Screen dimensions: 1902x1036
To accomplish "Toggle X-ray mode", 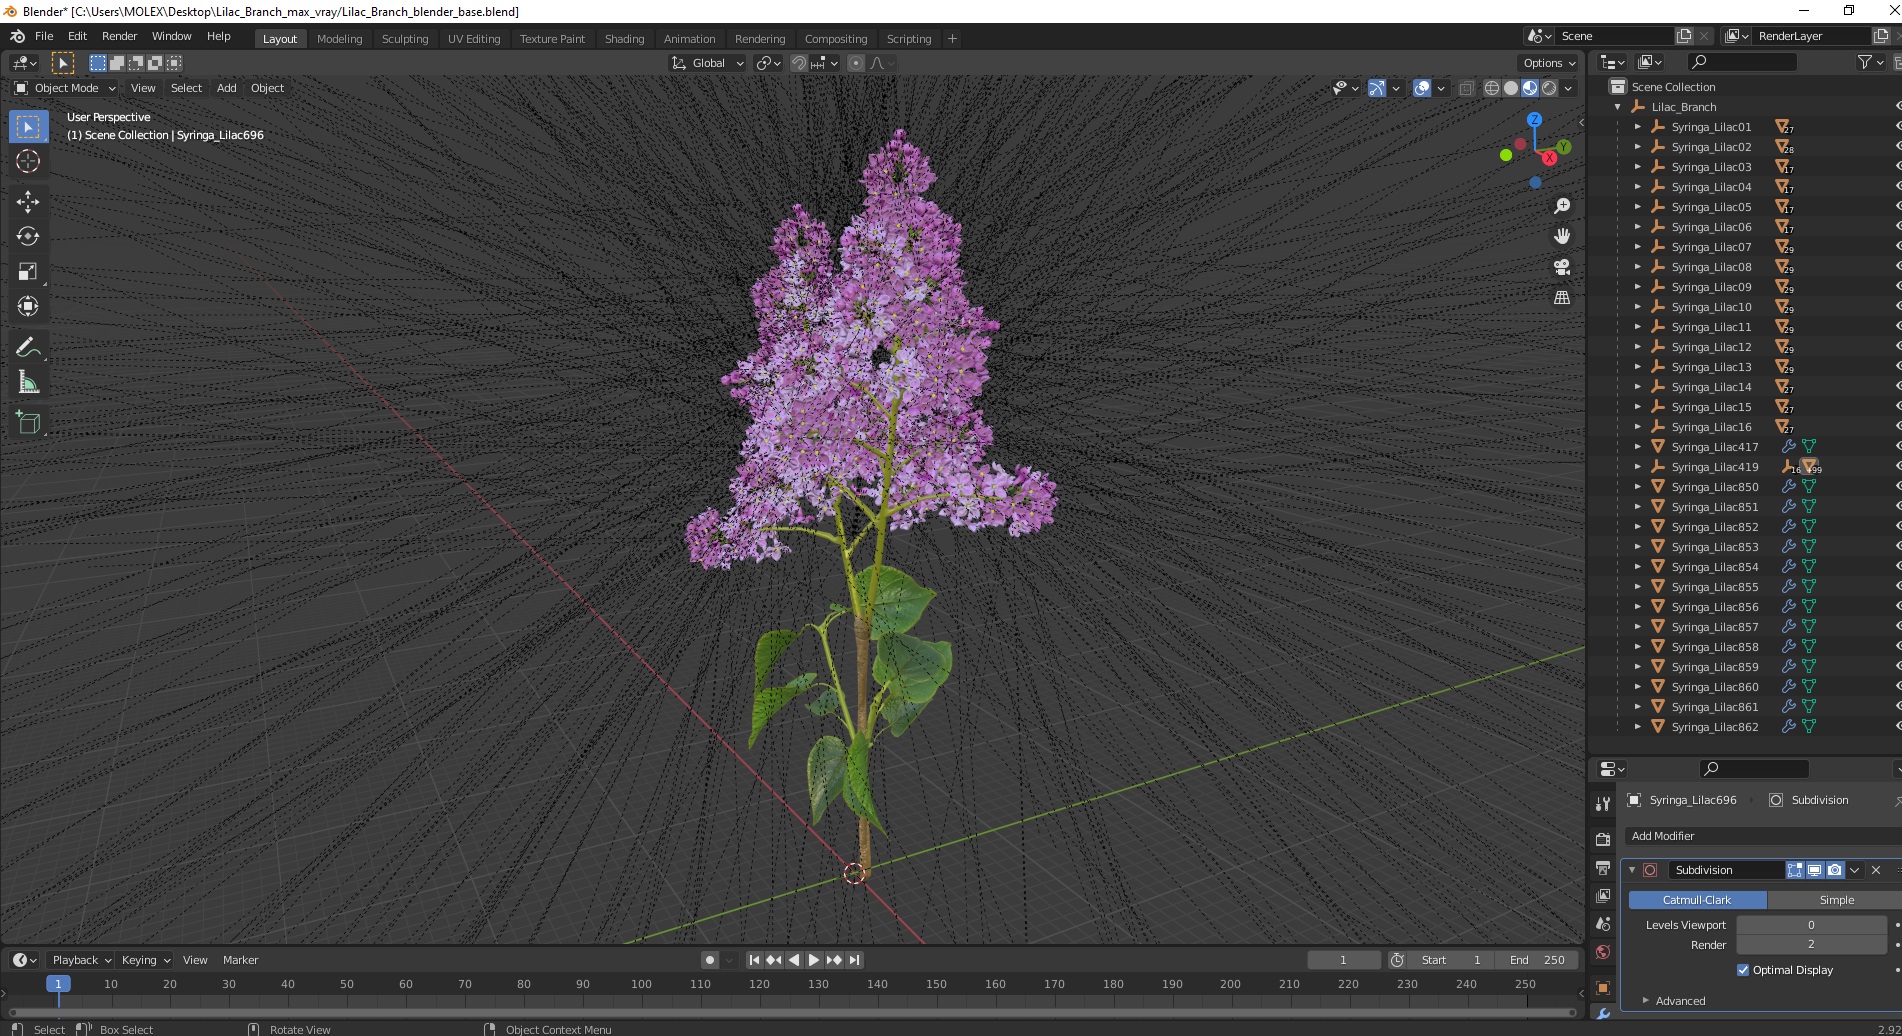I will coord(1466,88).
